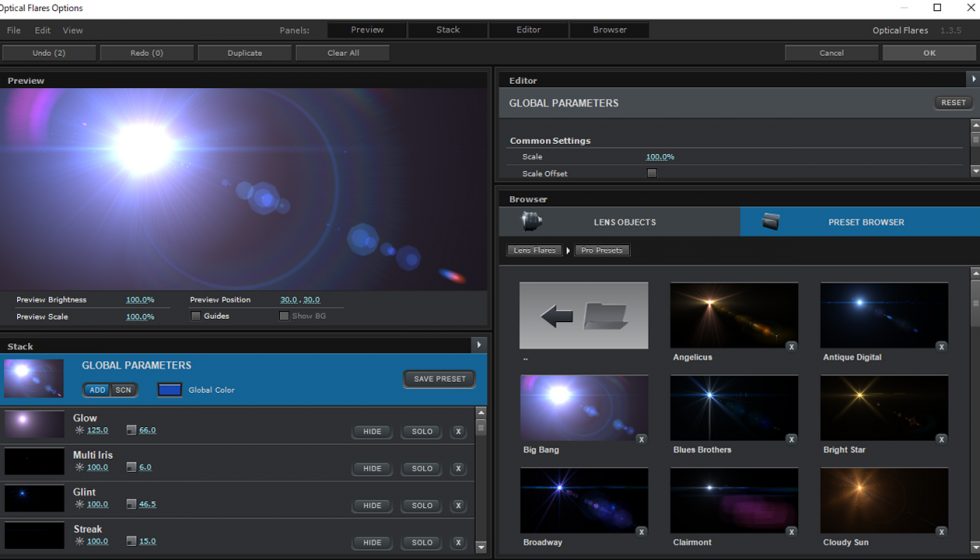
Task: Click the X icon on Big Bang preset
Action: point(641,439)
